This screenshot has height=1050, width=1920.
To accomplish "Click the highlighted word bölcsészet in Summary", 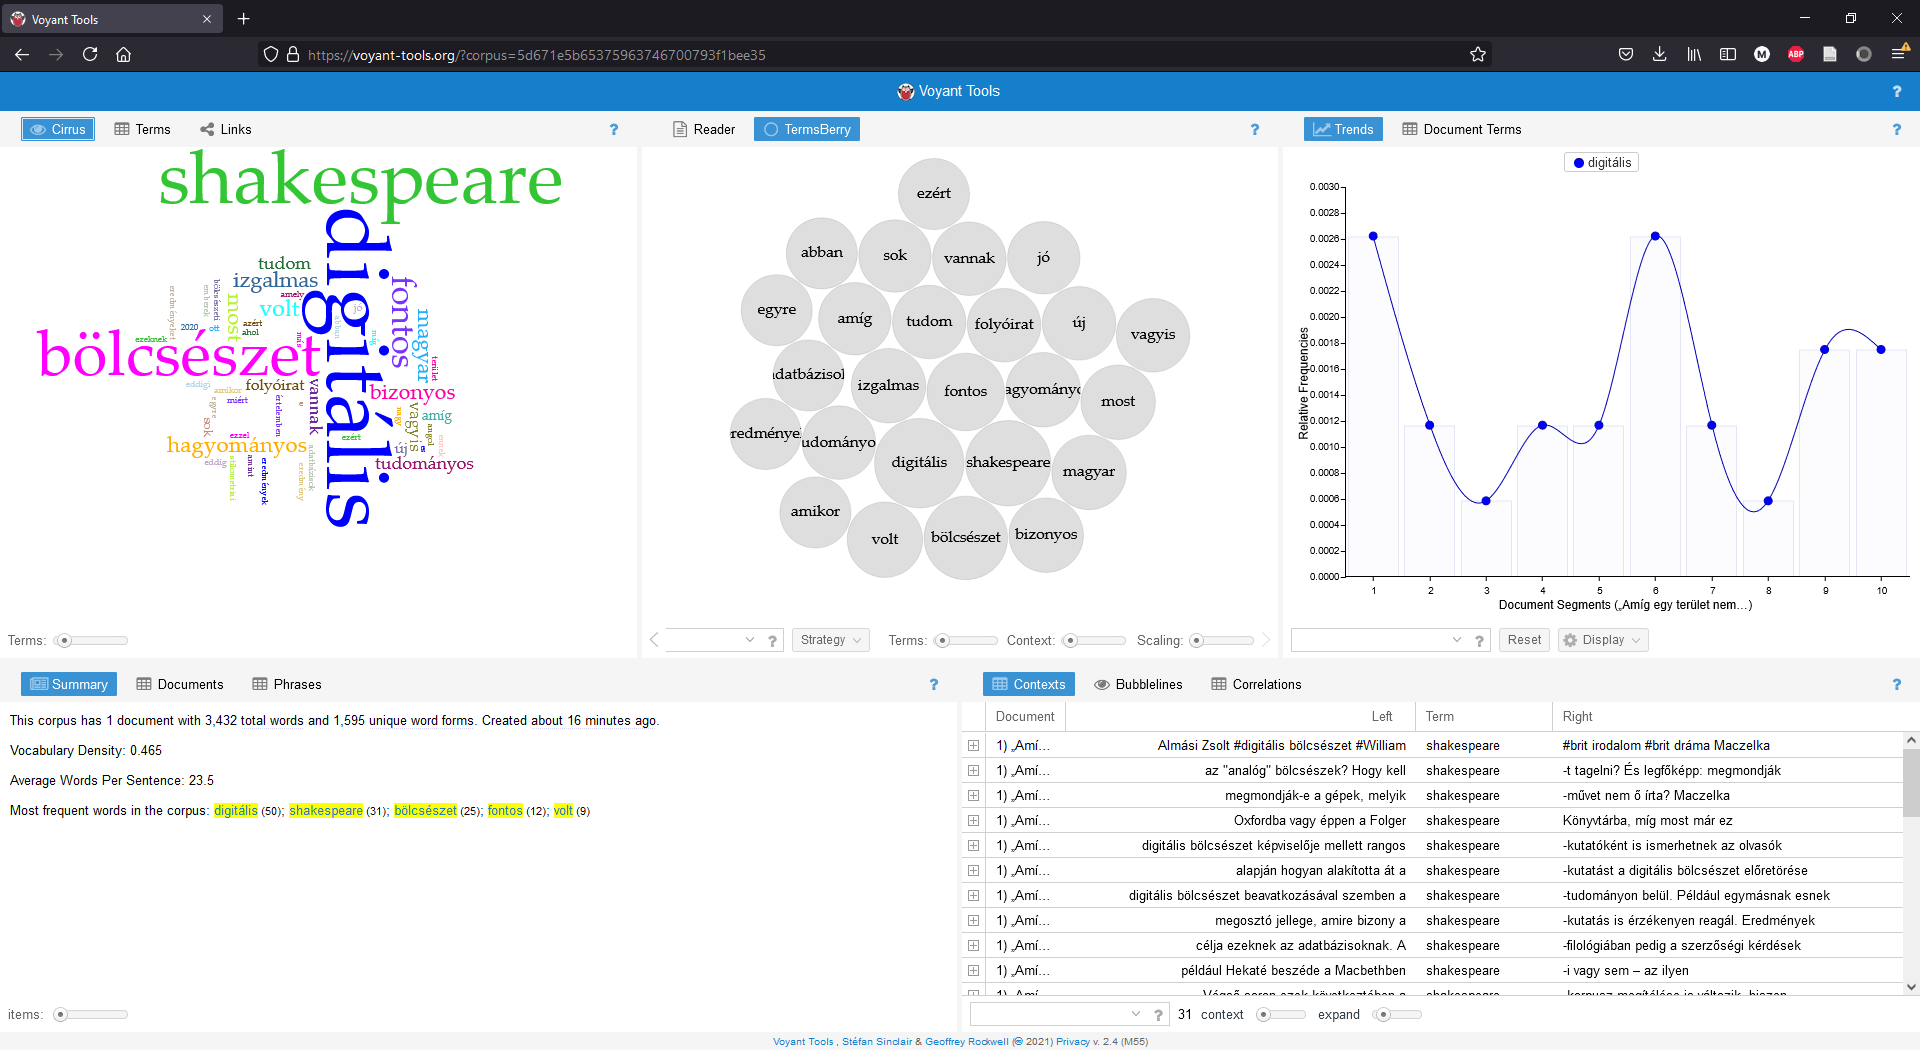I will (x=425, y=811).
